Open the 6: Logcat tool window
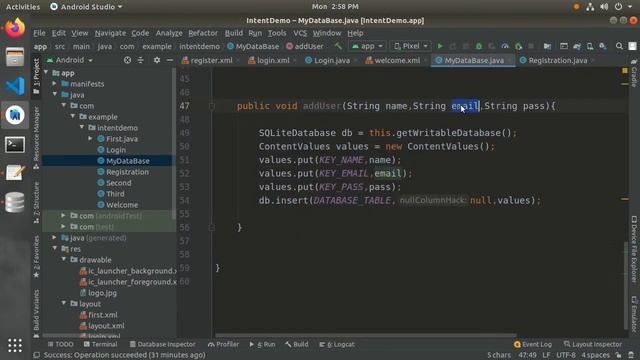 point(337,344)
